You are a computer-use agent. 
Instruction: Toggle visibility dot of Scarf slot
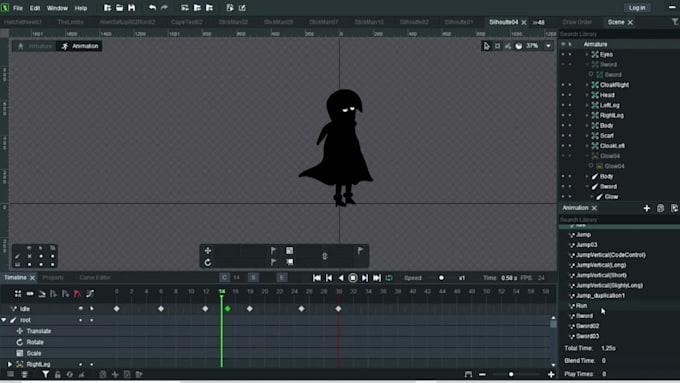563,136
